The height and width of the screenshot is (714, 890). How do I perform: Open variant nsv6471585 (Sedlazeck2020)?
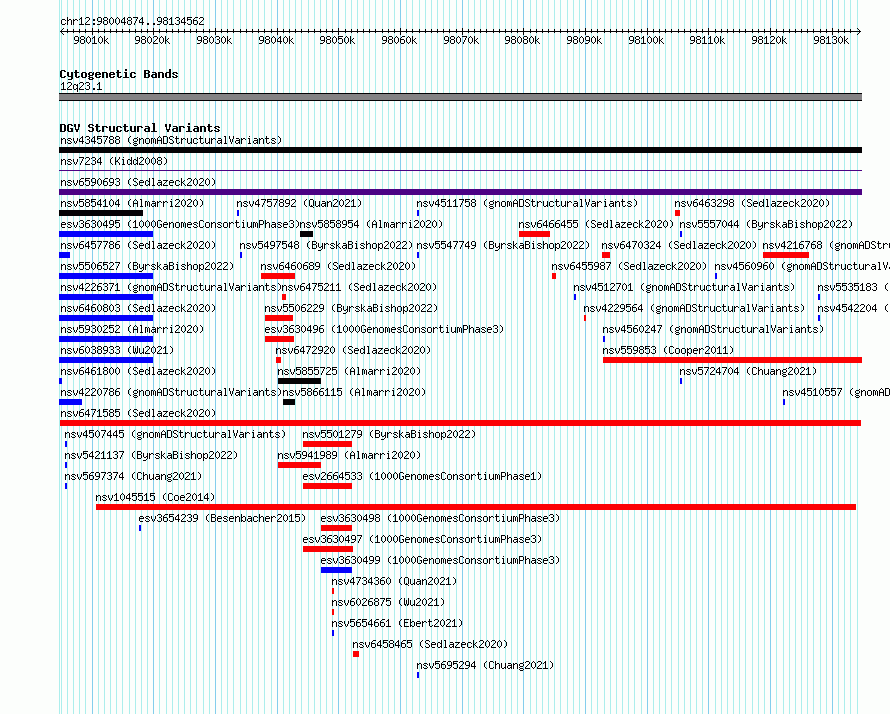[138, 413]
